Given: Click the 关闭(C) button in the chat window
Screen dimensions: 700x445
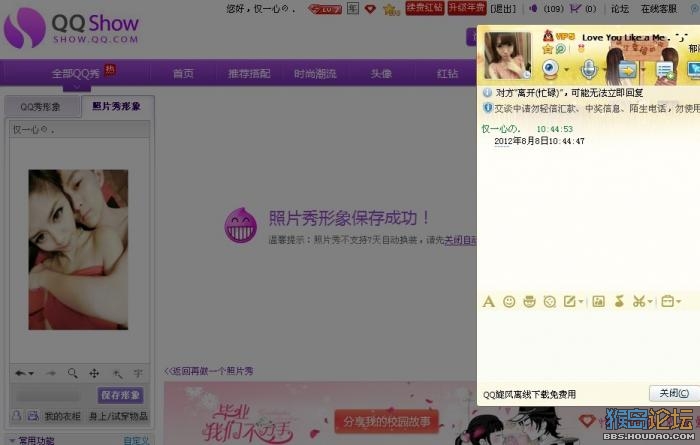Looking at the screenshot, I should [674, 394].
